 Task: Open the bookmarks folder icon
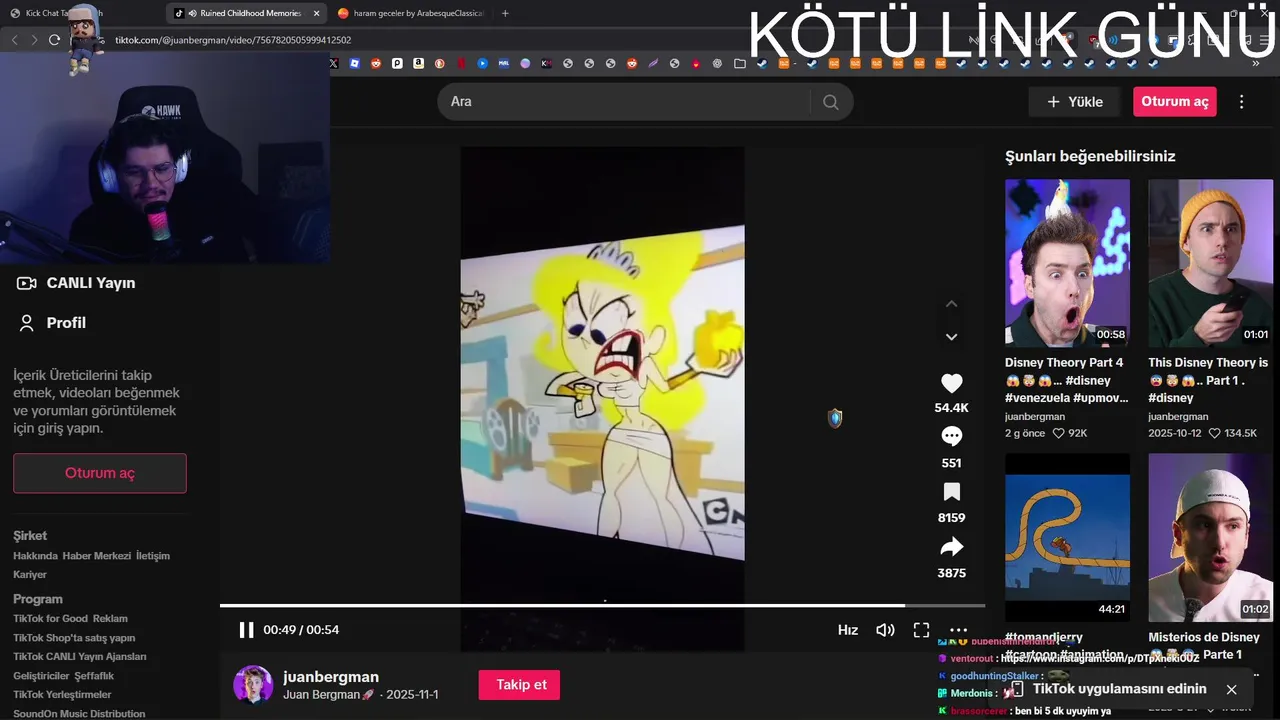point(740,63)
